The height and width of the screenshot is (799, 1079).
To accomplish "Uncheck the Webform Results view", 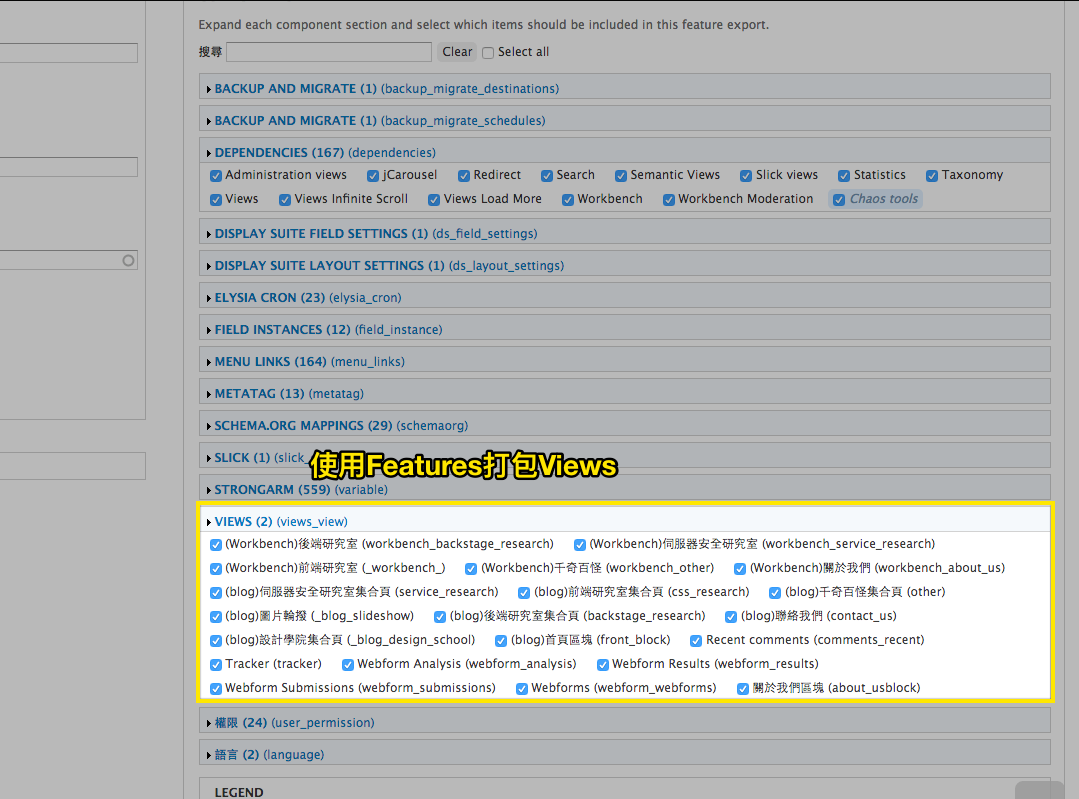I will point(603,665).
